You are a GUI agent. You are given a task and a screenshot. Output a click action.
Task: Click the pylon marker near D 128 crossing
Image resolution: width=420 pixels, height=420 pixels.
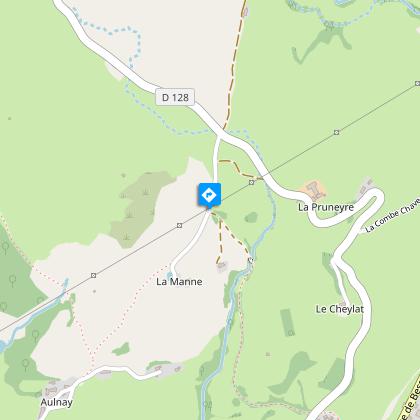coord(252,182)
